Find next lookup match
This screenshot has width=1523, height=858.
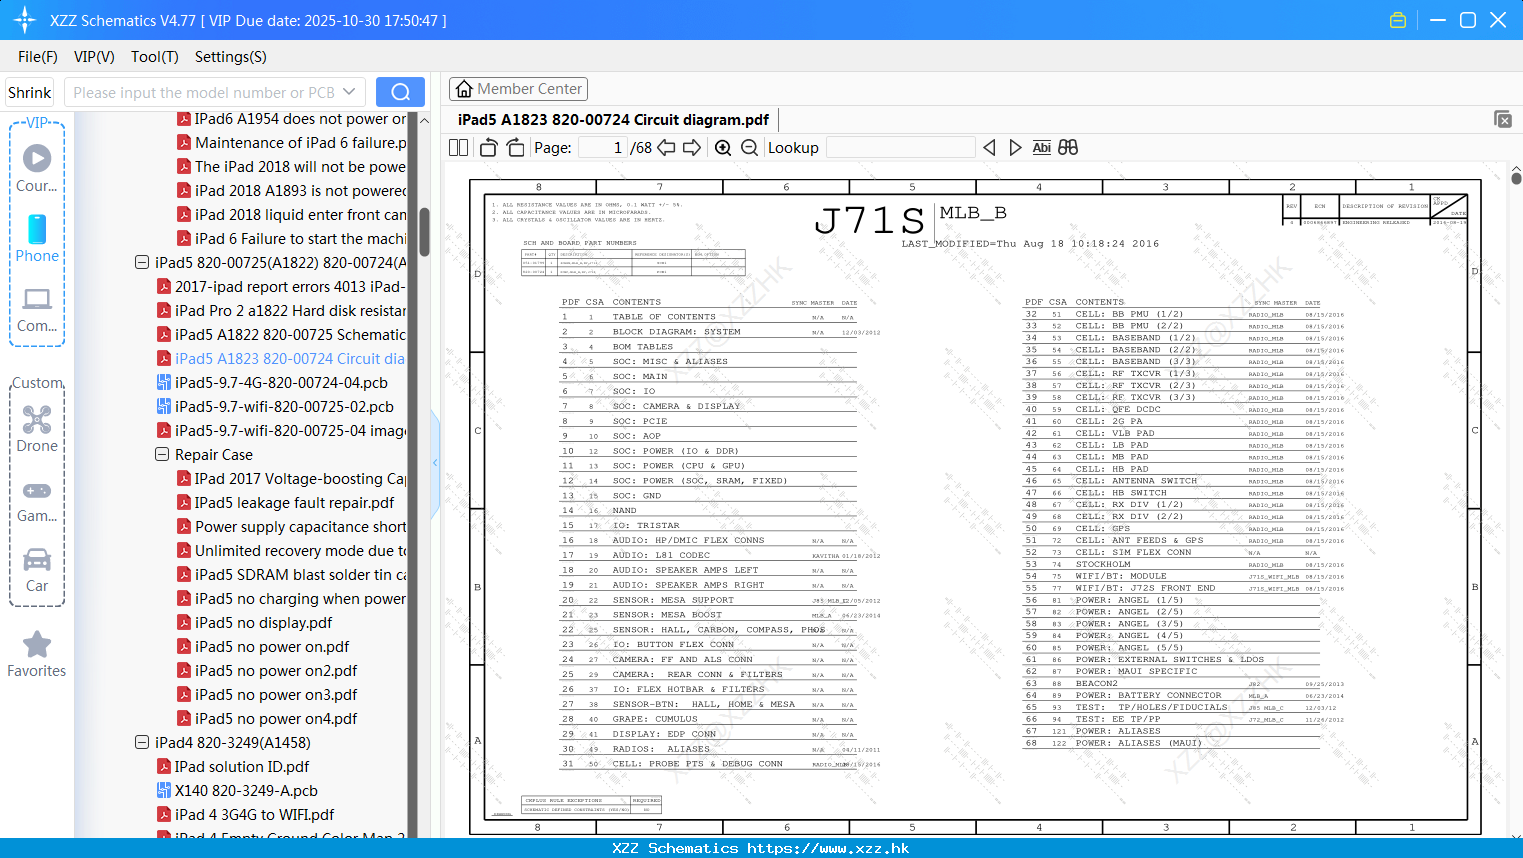coord(1015,148)
